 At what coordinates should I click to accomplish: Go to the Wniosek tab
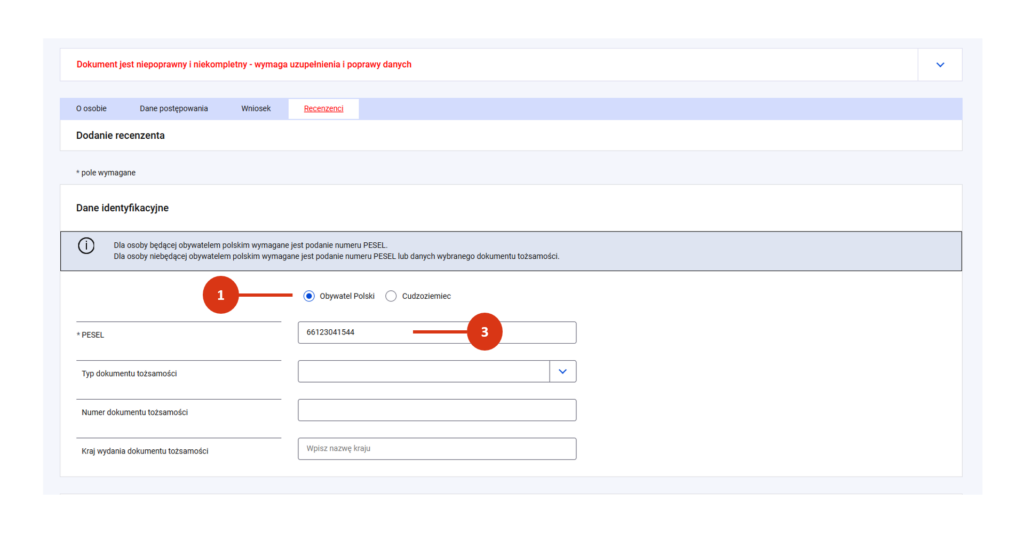[x=256, y=109]
